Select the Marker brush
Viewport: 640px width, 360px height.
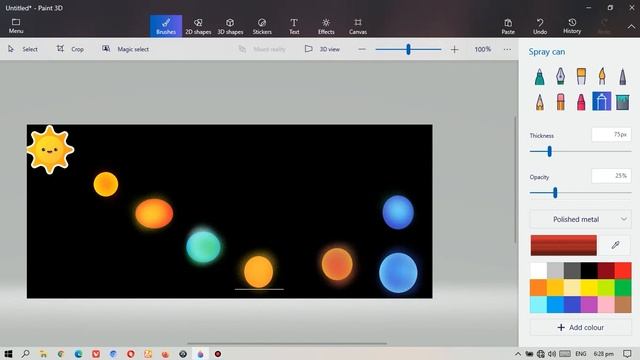tap(540, 77)
